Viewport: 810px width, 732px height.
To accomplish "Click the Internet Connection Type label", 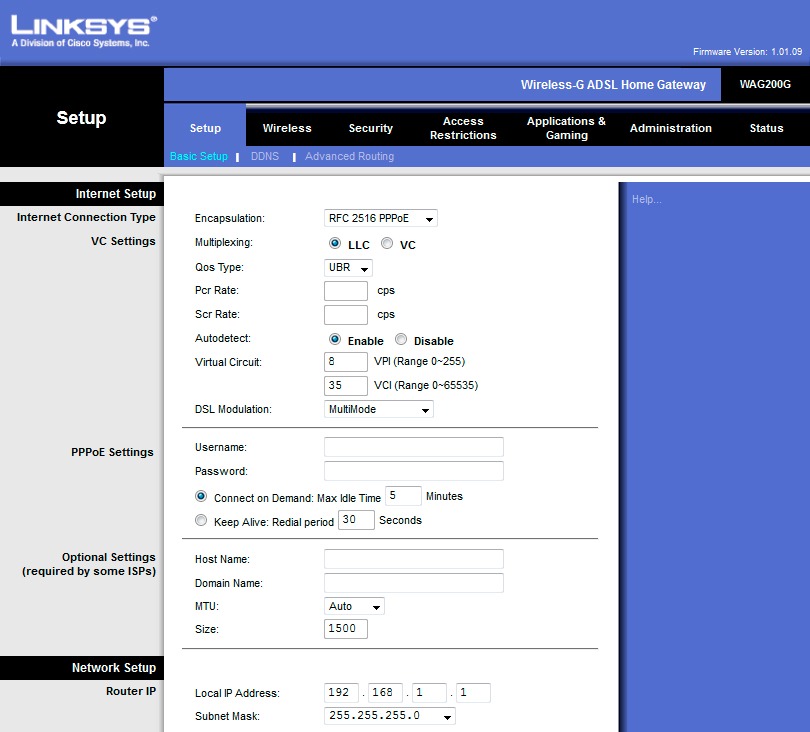I will [86, 217].
